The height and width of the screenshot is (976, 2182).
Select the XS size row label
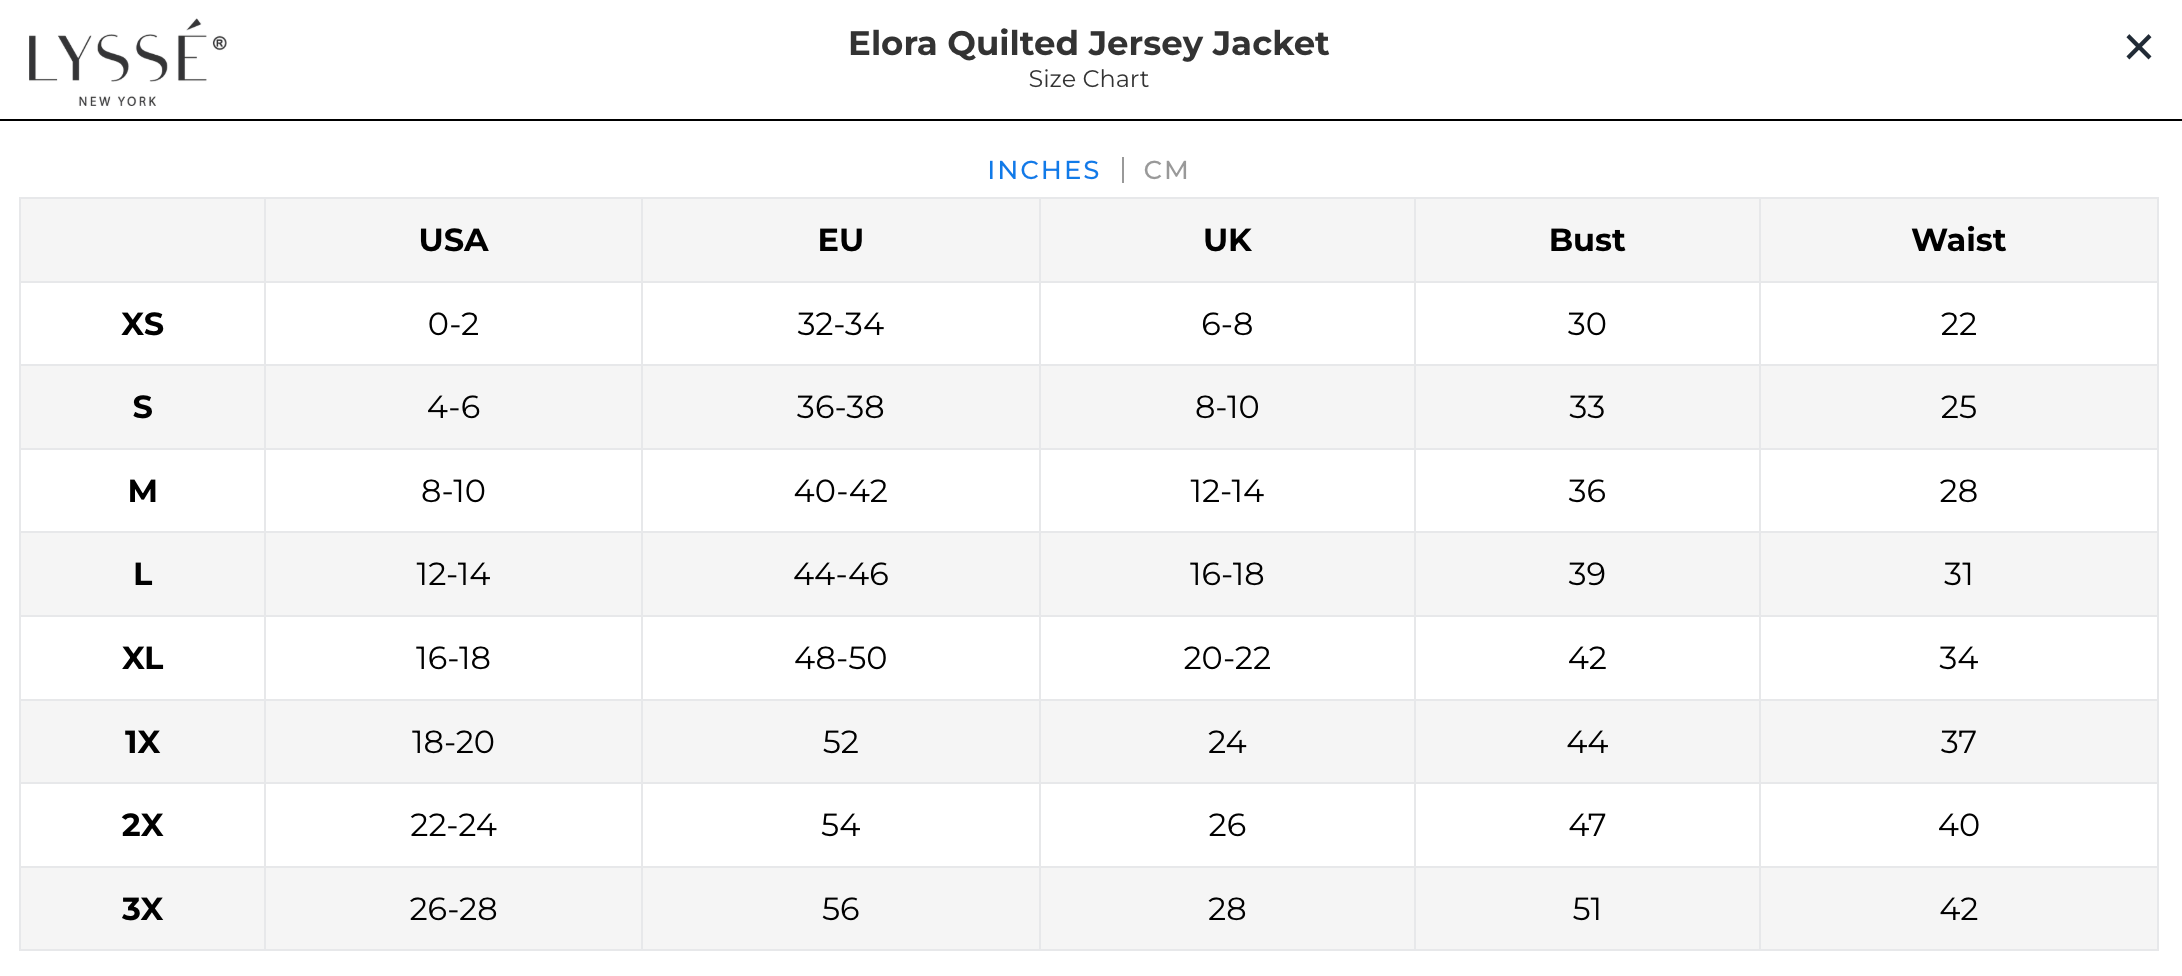click(x=142, y=324)
